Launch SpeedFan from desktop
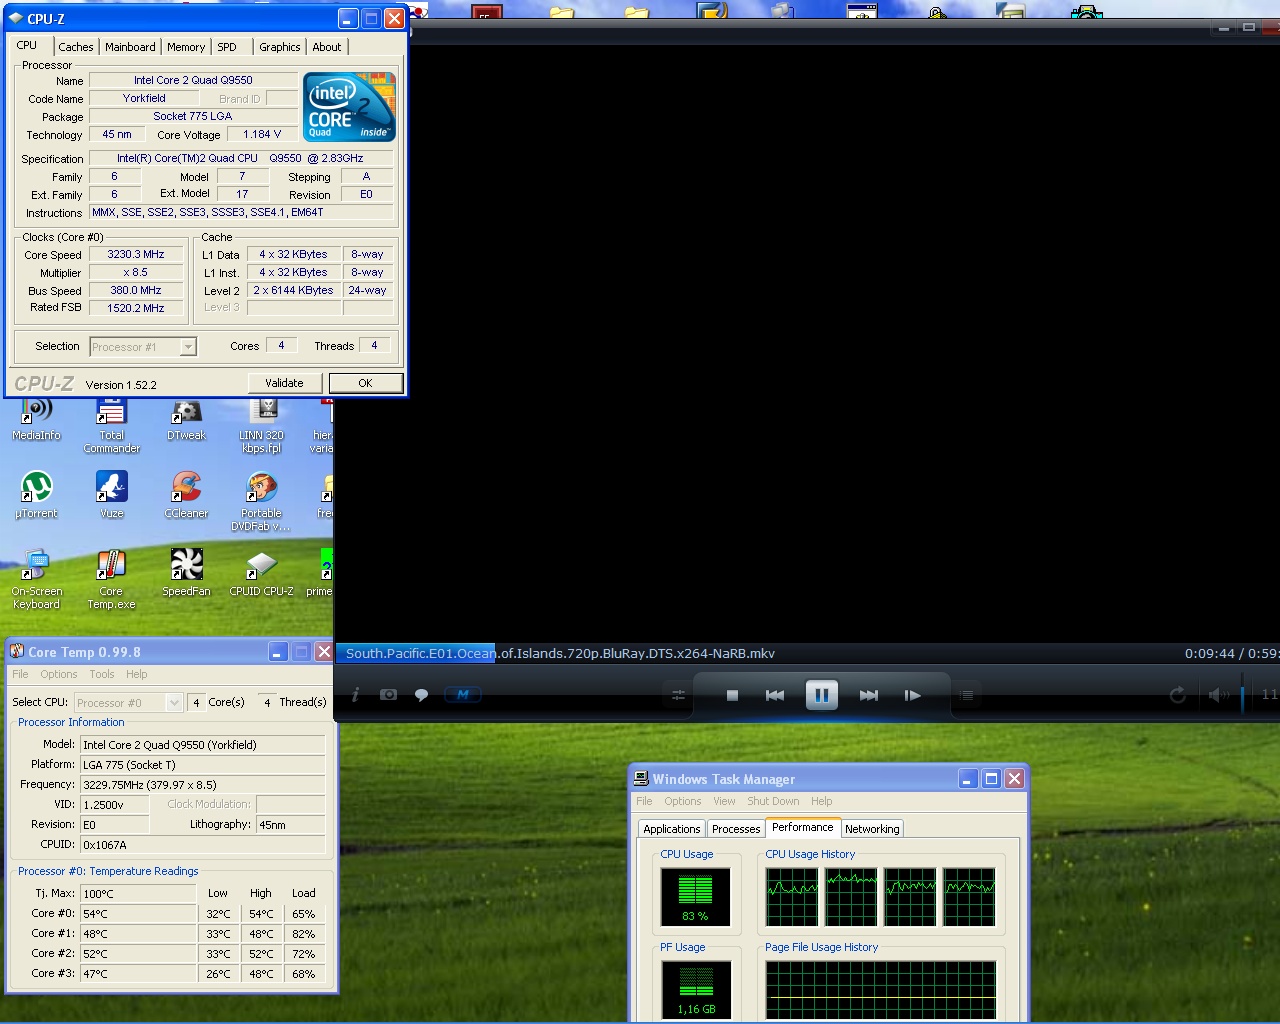1280x1024 pixels. (x=186, y=573)
